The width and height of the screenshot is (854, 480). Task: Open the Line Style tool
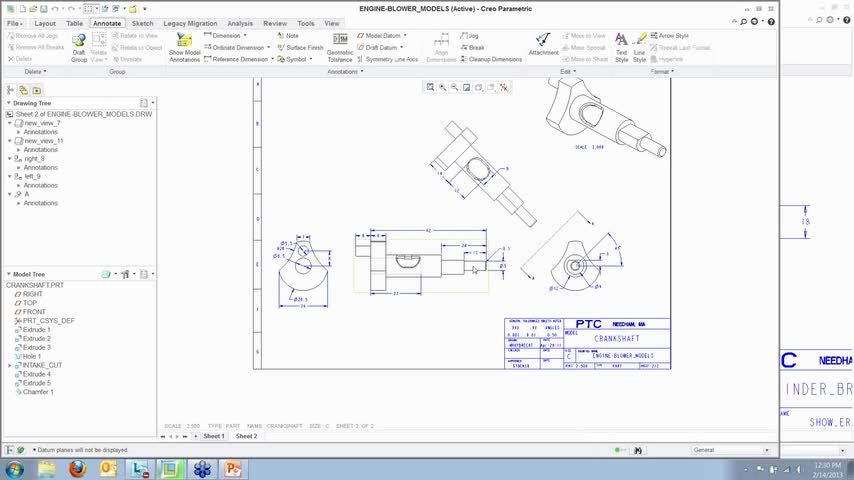coord(639,47)
